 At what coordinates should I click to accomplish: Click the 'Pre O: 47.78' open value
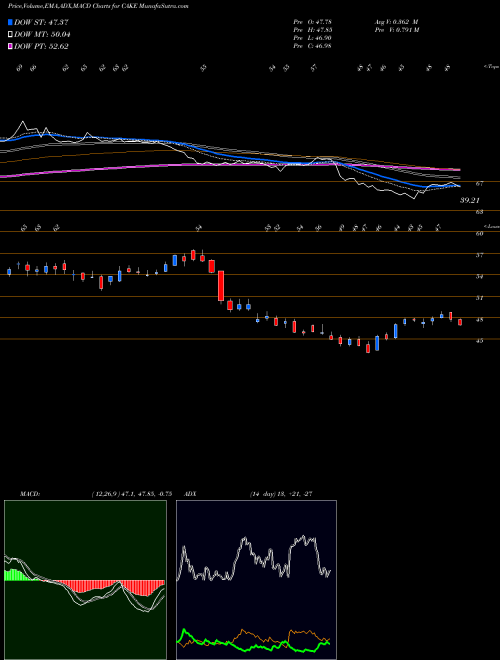coord(313,21)
